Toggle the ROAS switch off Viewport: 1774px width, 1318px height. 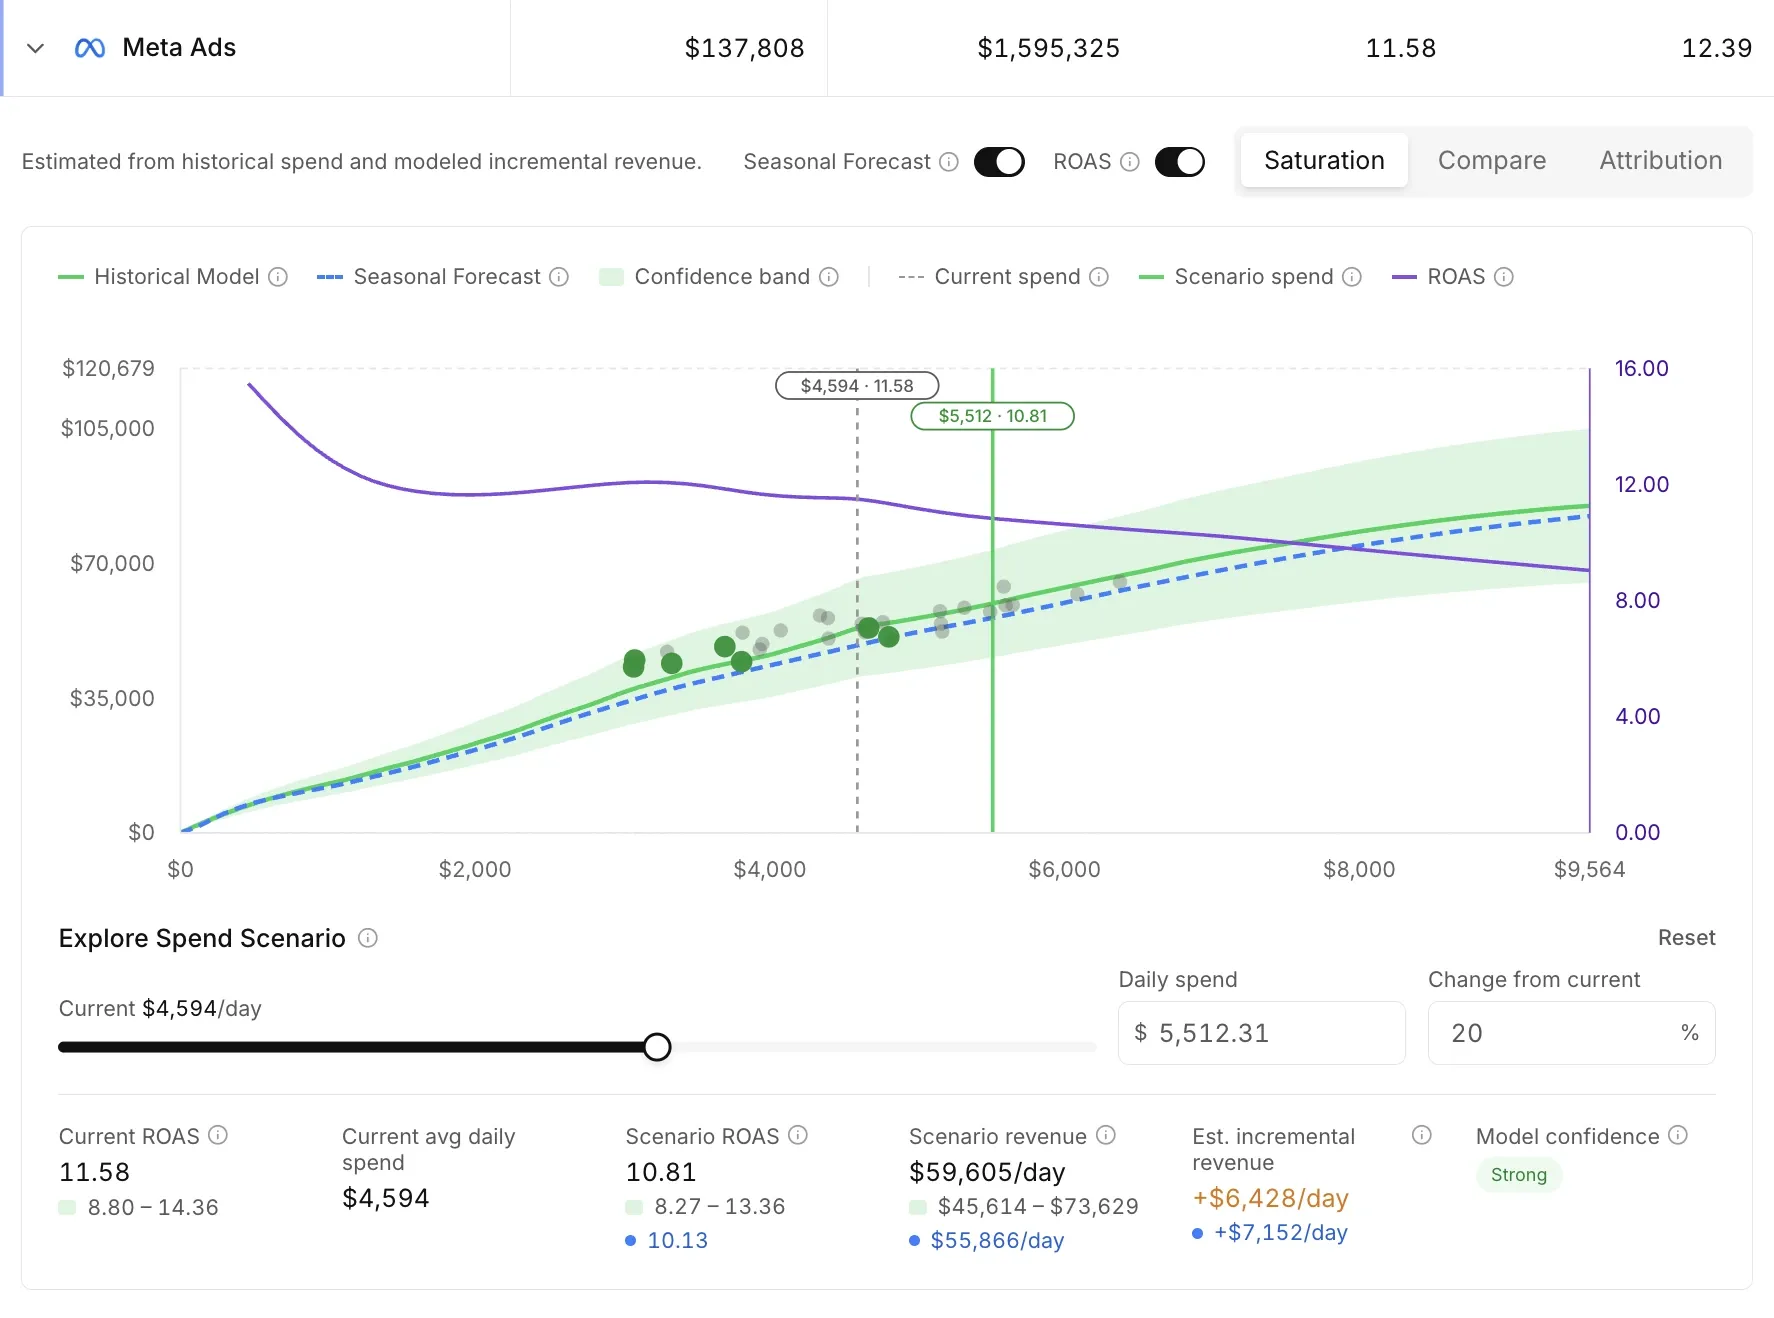(1179, 162)
